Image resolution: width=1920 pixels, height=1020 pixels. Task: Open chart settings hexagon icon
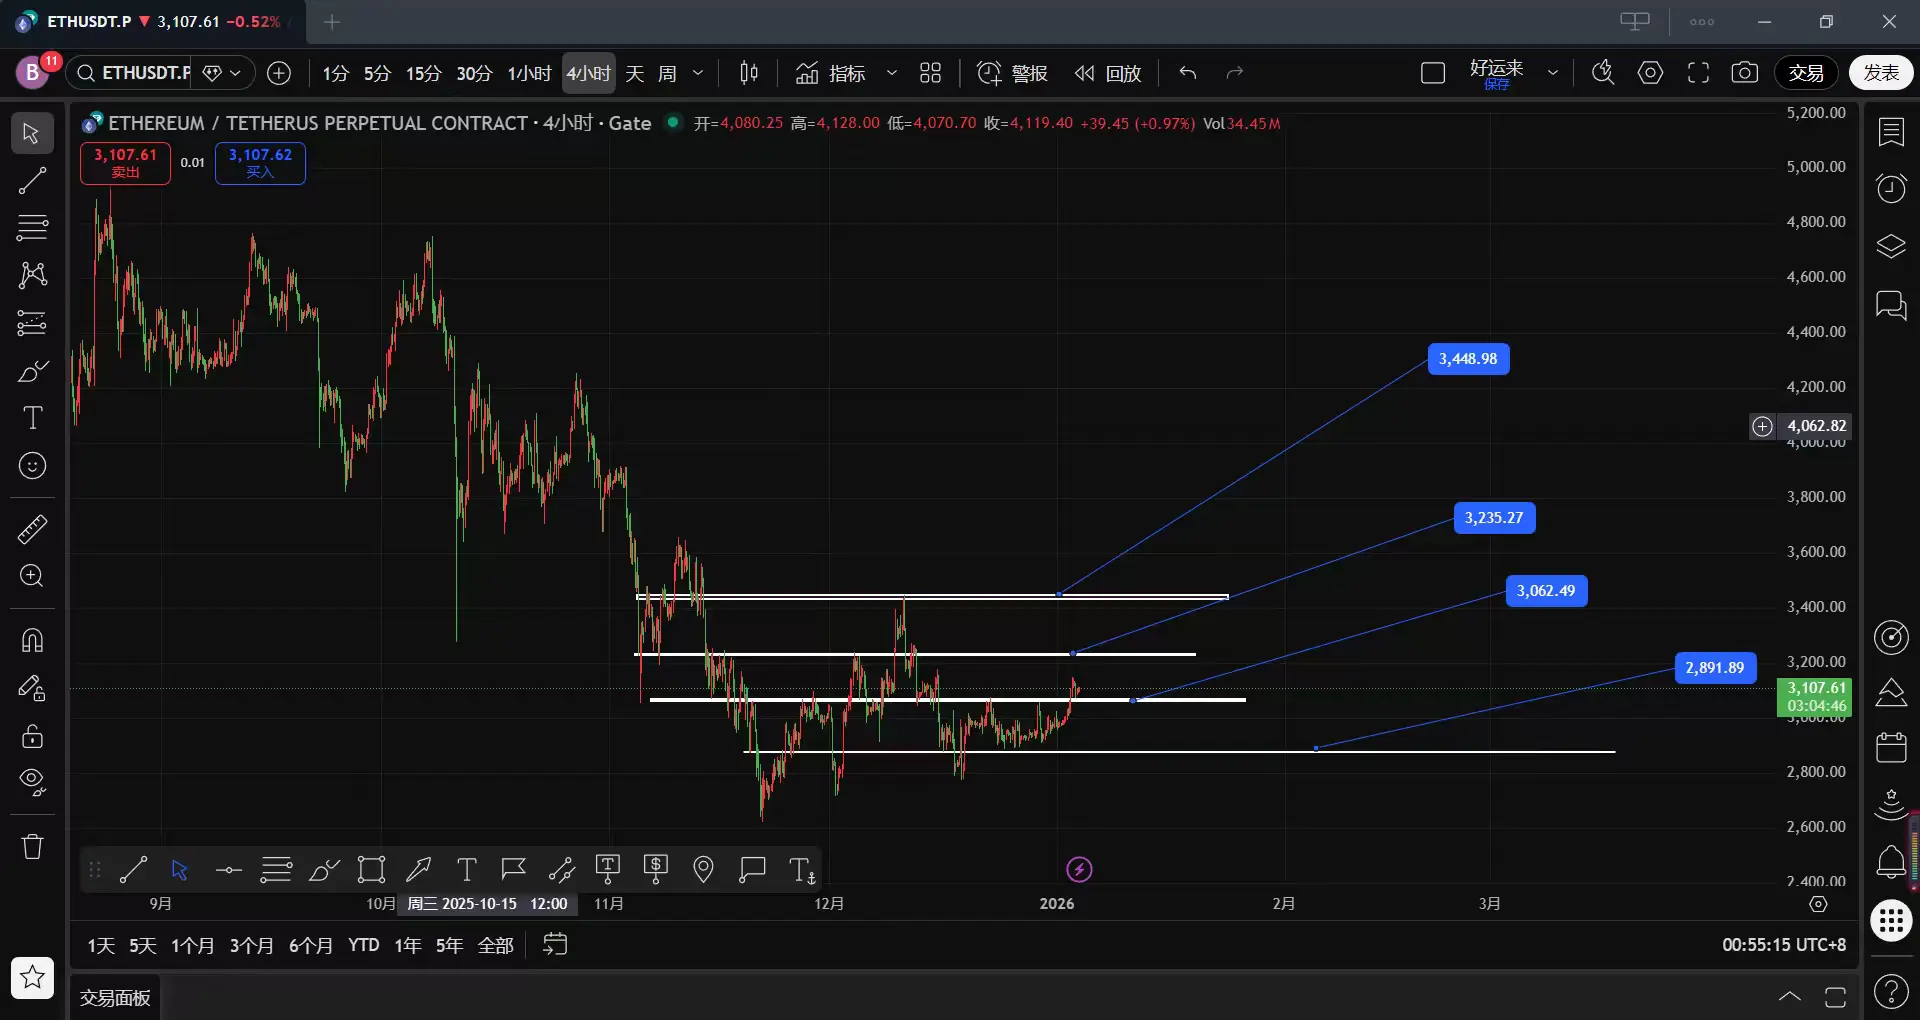[x=1651, y=73]
